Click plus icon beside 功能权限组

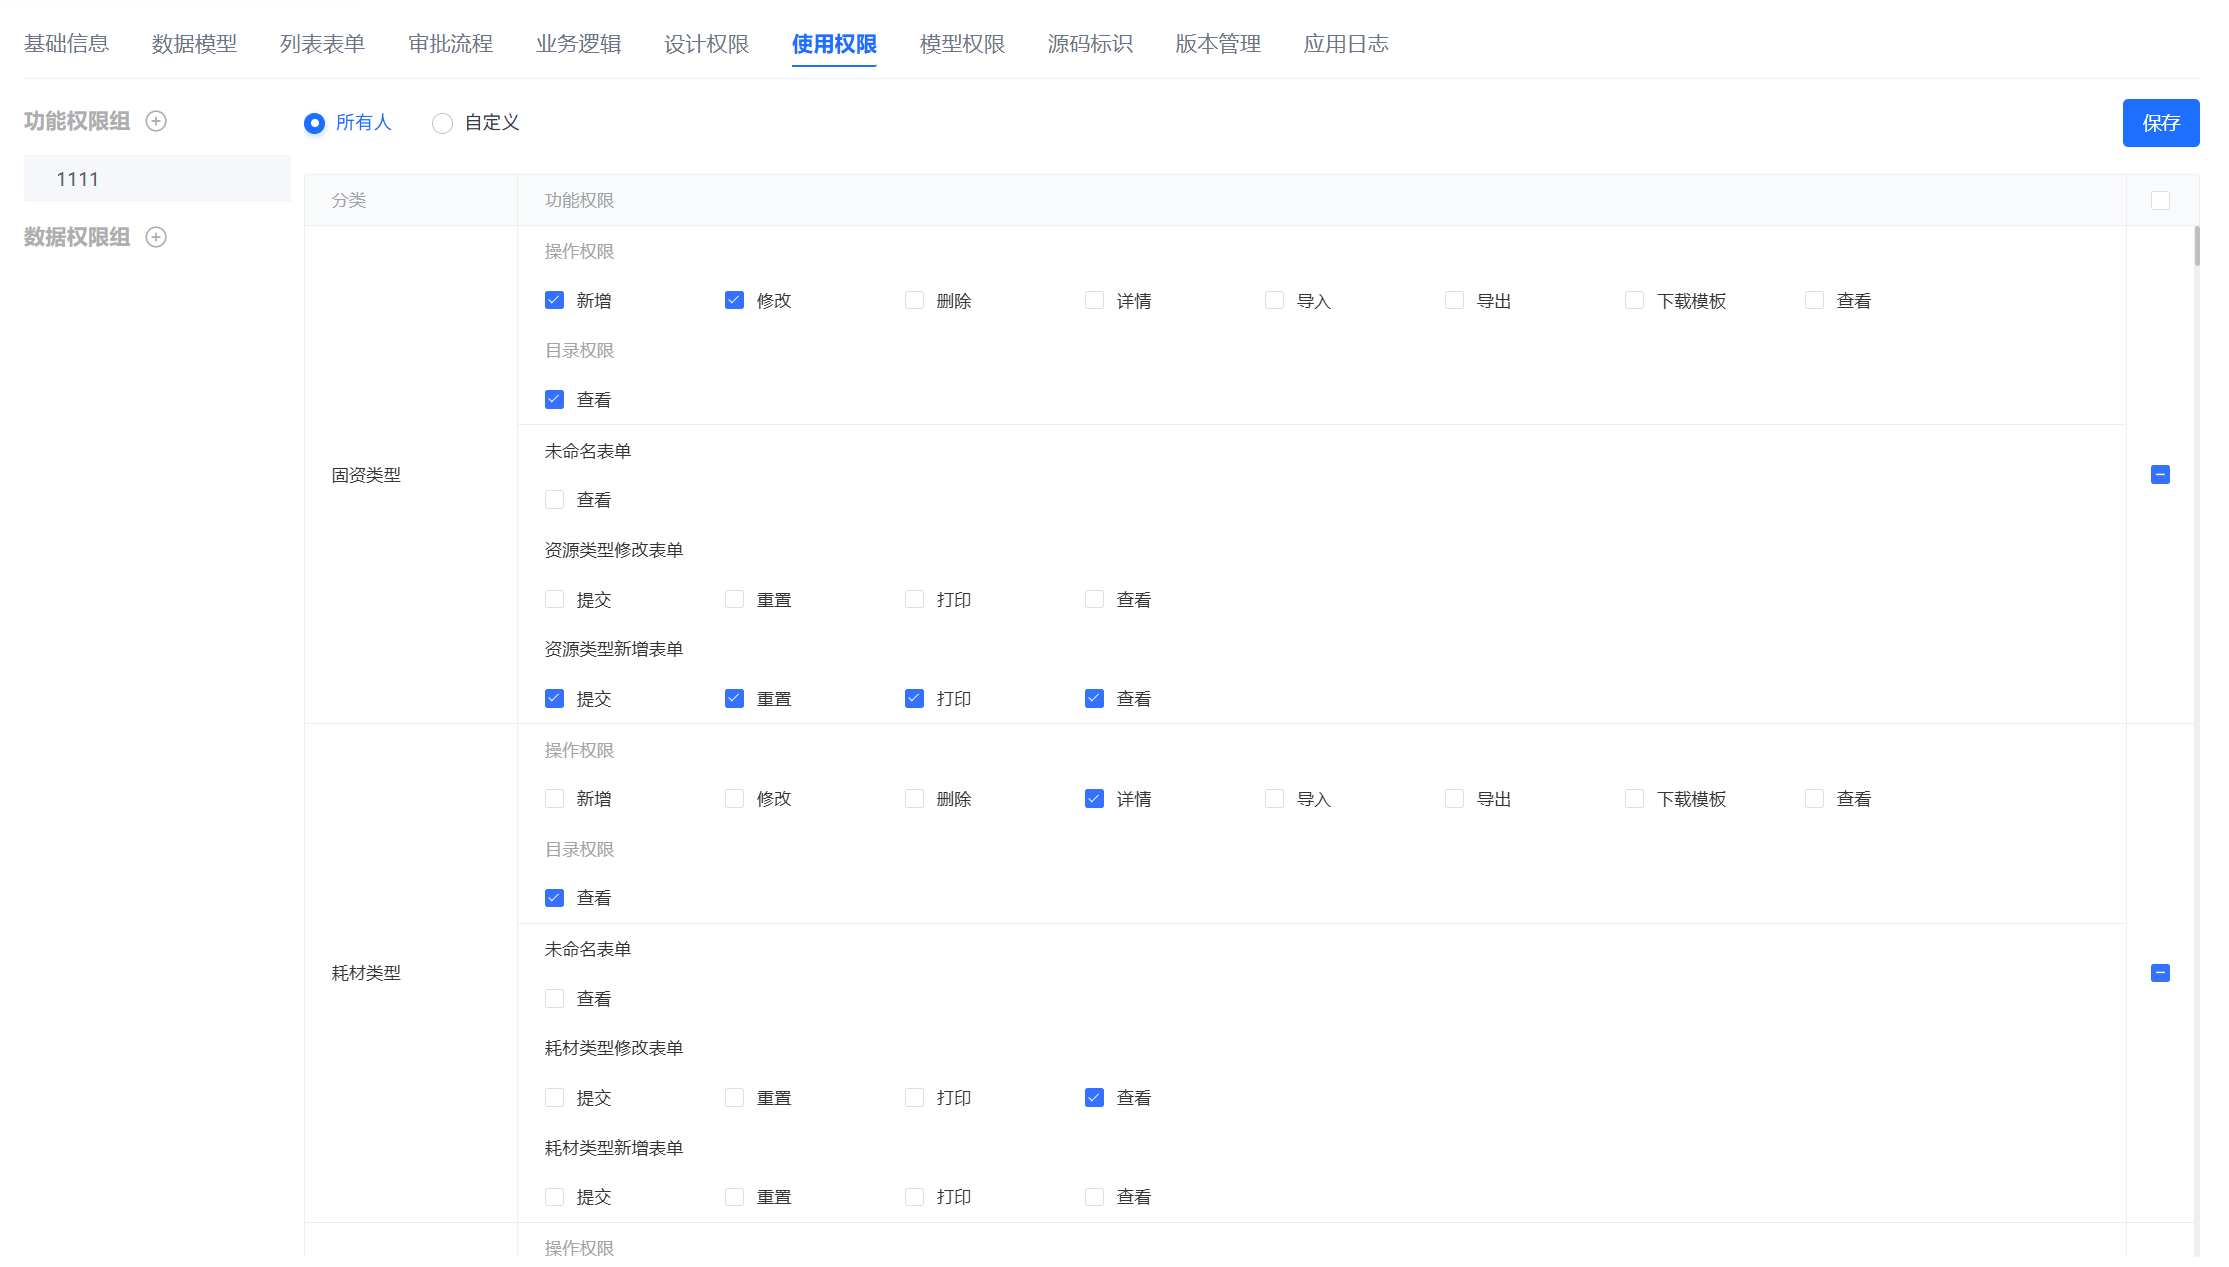[156, 121]
